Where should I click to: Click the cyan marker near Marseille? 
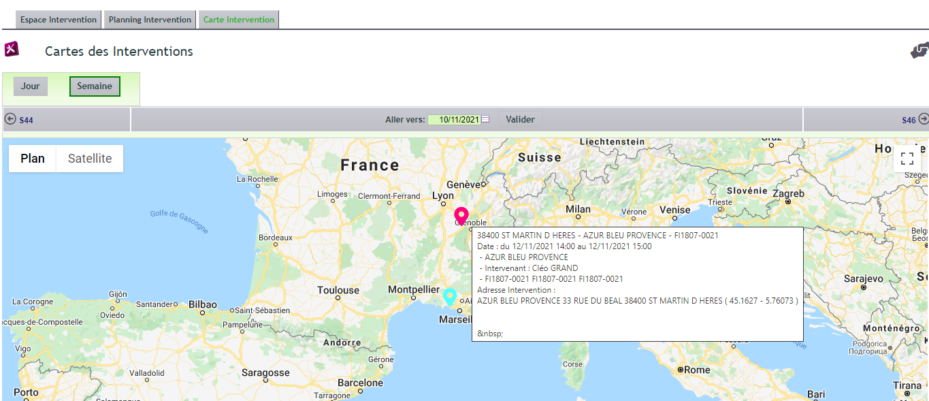(450, 296)
